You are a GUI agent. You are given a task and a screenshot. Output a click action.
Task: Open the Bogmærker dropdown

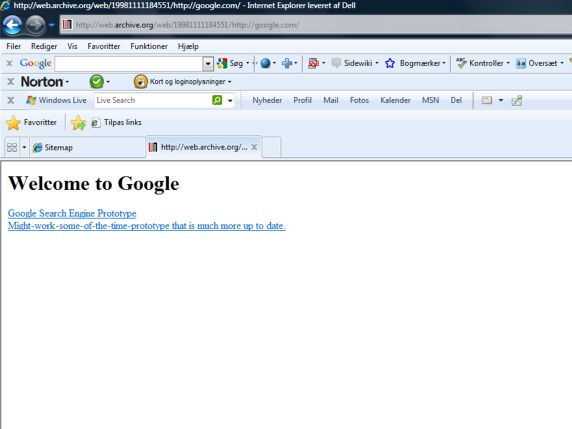click(444, 63)
